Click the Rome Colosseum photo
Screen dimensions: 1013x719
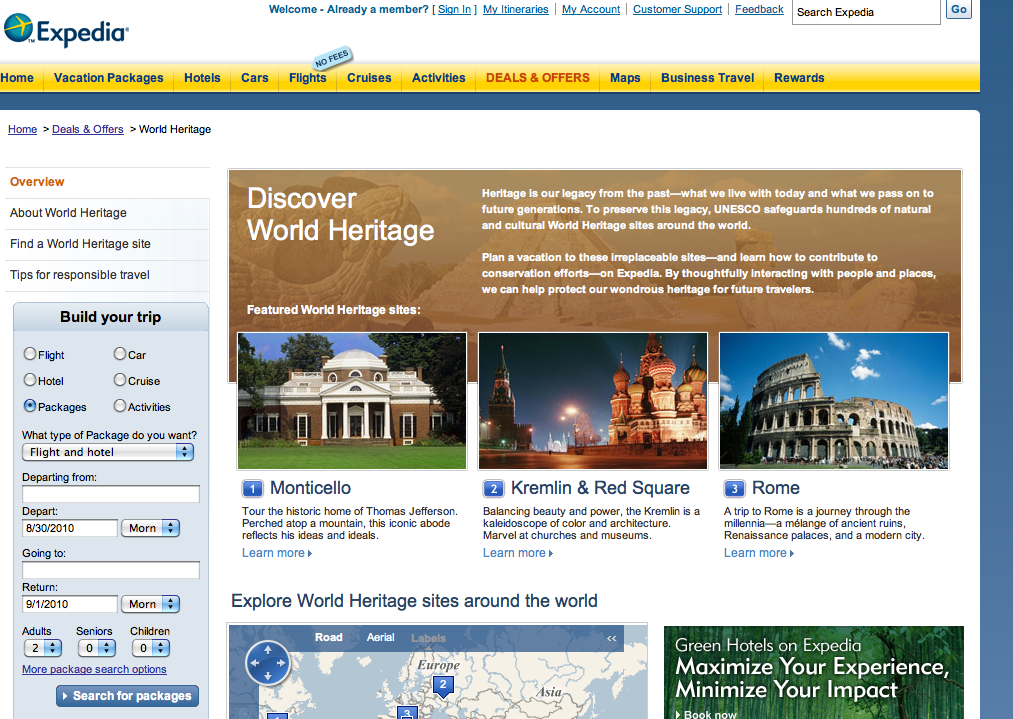[834, 401]
